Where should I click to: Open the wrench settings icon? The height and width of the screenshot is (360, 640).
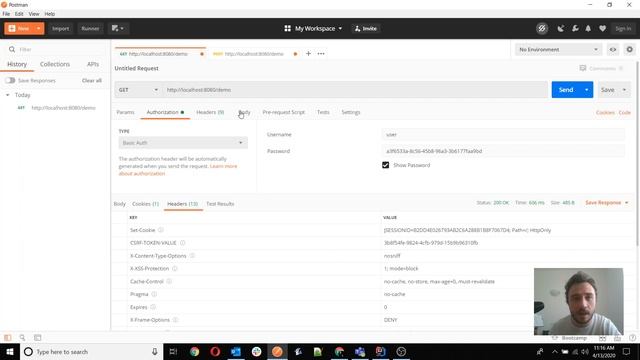(x=575, y=29)
